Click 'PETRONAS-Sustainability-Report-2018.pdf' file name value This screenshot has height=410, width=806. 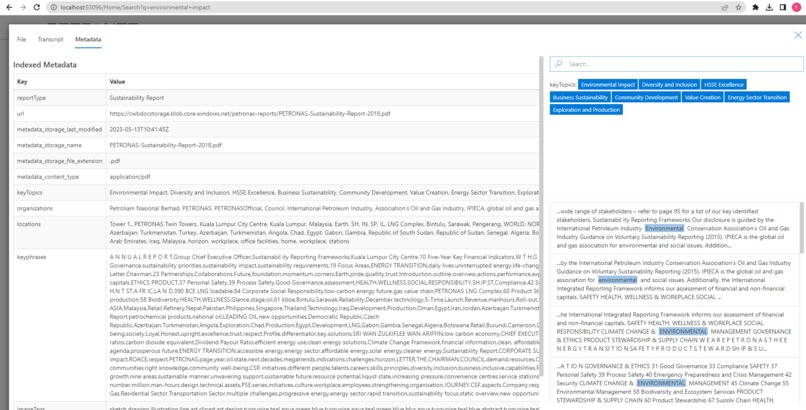[166, 145]
